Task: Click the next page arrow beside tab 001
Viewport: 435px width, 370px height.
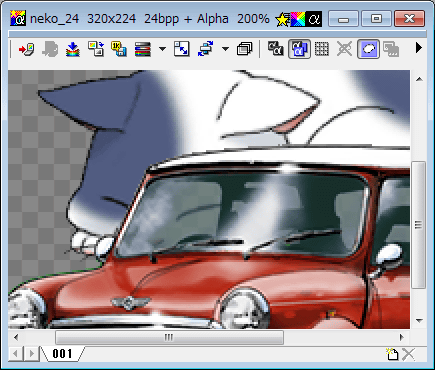Action: (x=32, y=354)
